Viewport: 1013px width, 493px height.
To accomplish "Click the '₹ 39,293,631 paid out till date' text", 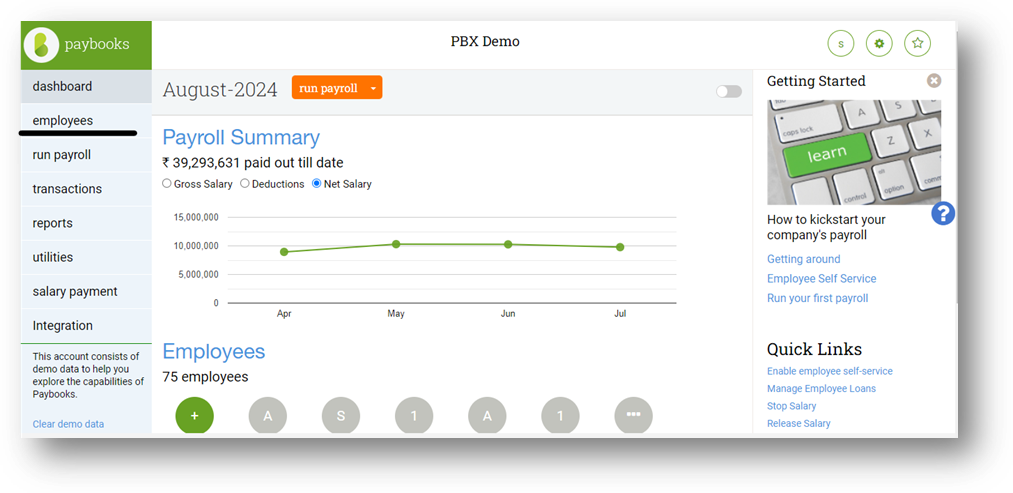I will (x=253, y=163).
